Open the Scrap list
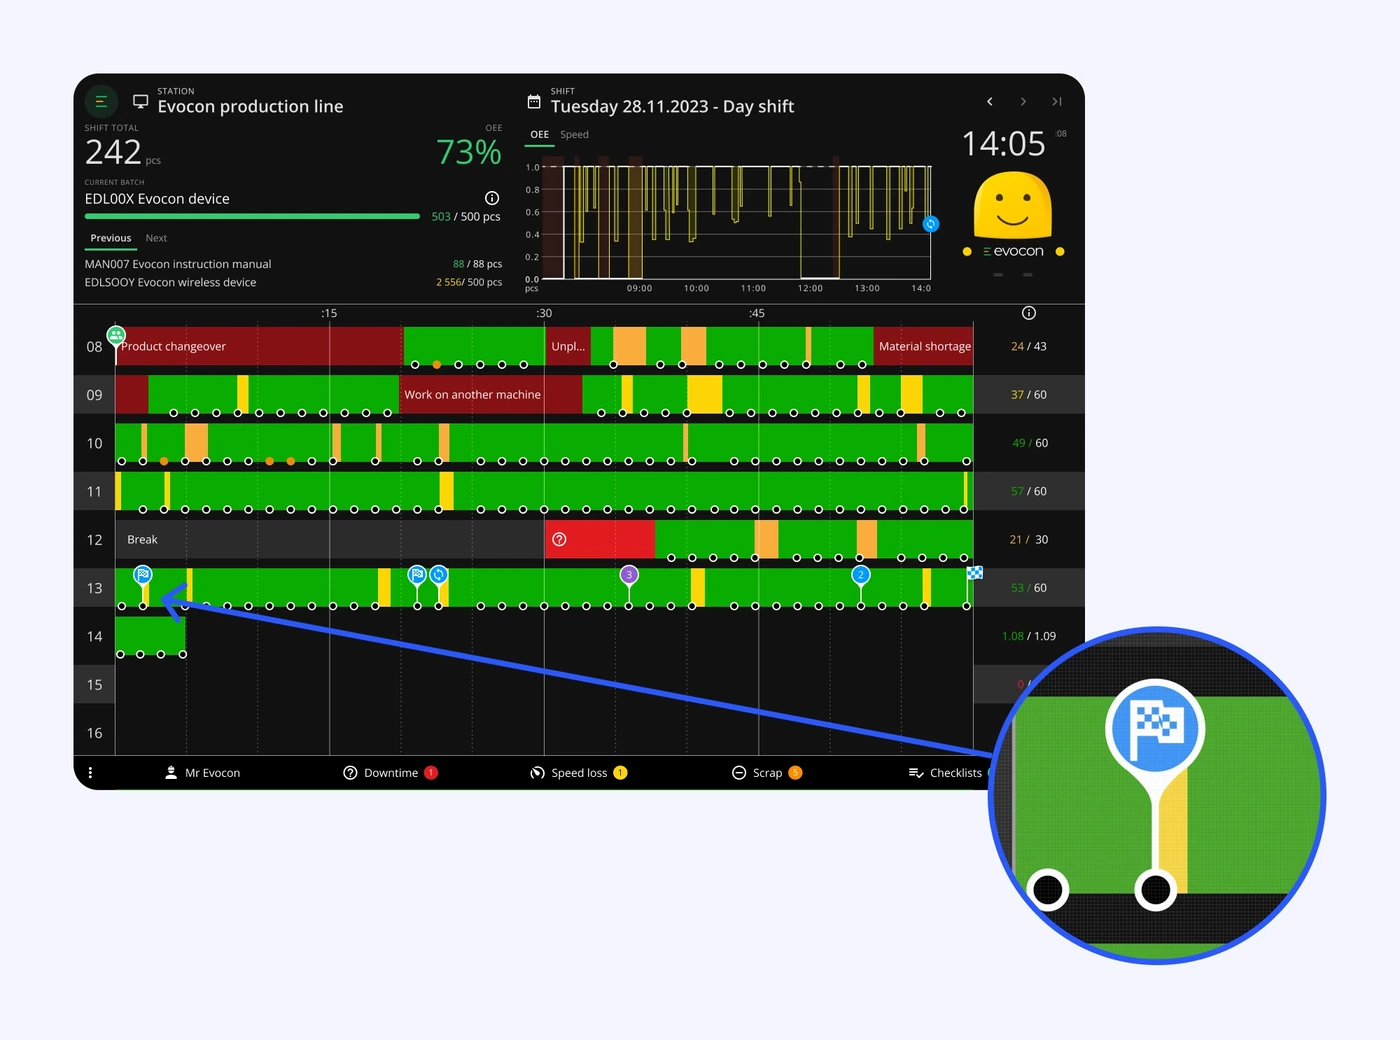Image resolution: width=1400 pixels, height=1040 pixels. [767, 773]
